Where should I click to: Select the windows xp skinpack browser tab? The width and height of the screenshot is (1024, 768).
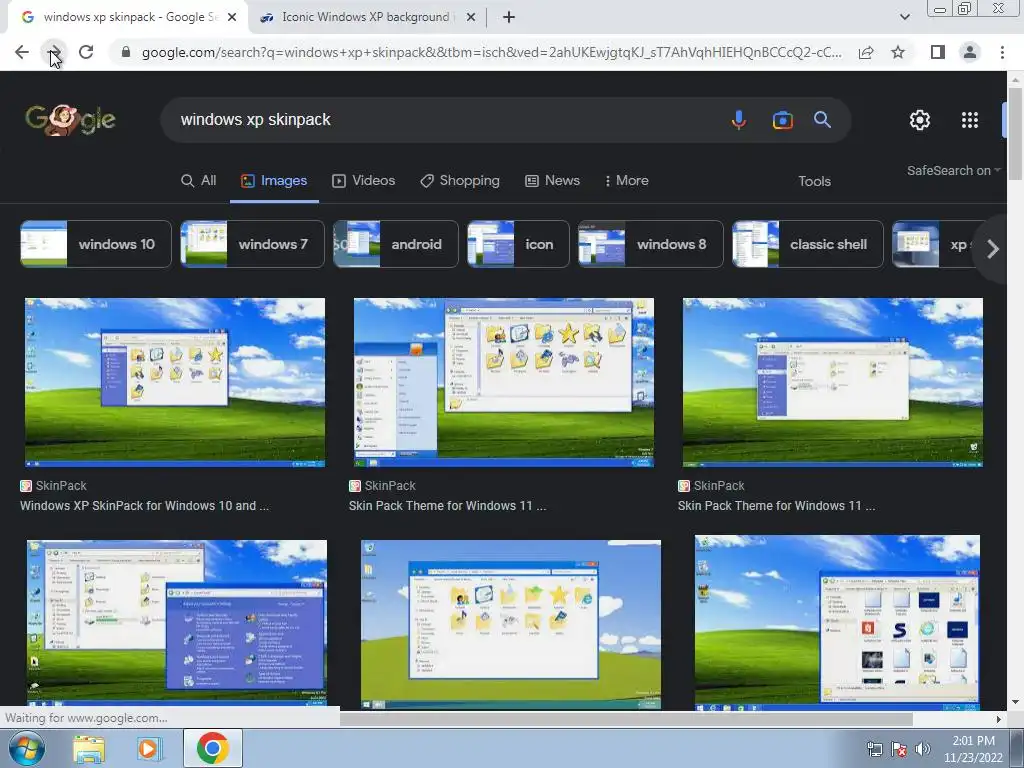(127, 17)
